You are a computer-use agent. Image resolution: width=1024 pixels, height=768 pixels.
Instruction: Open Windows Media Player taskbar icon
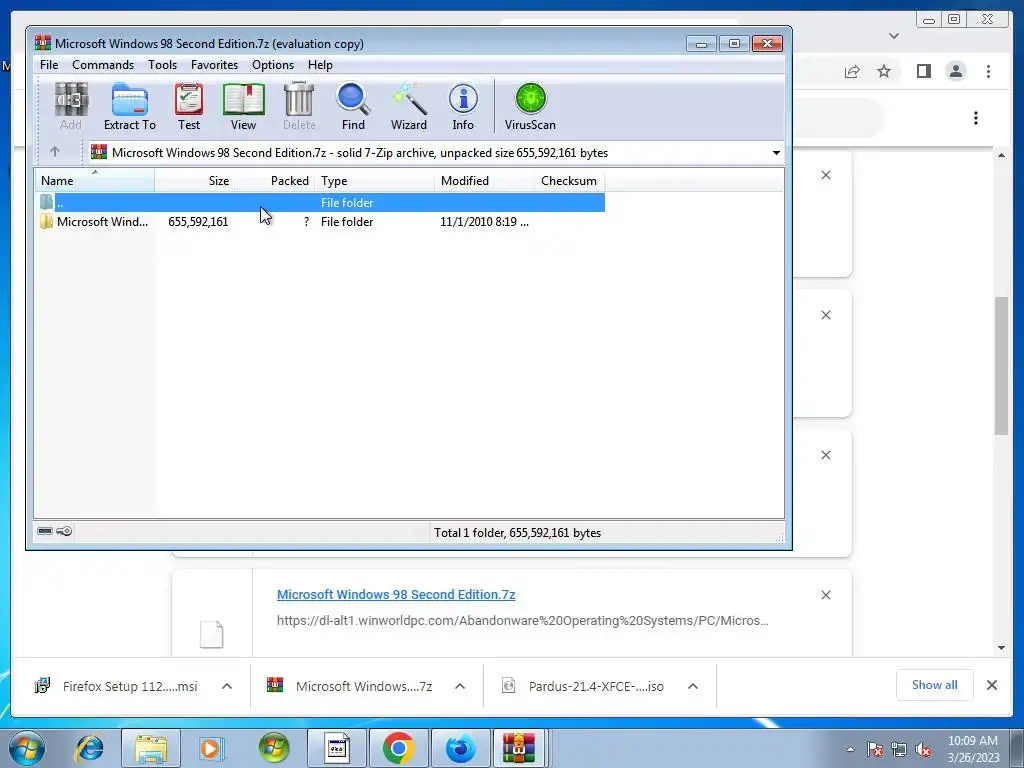point(212,748)
